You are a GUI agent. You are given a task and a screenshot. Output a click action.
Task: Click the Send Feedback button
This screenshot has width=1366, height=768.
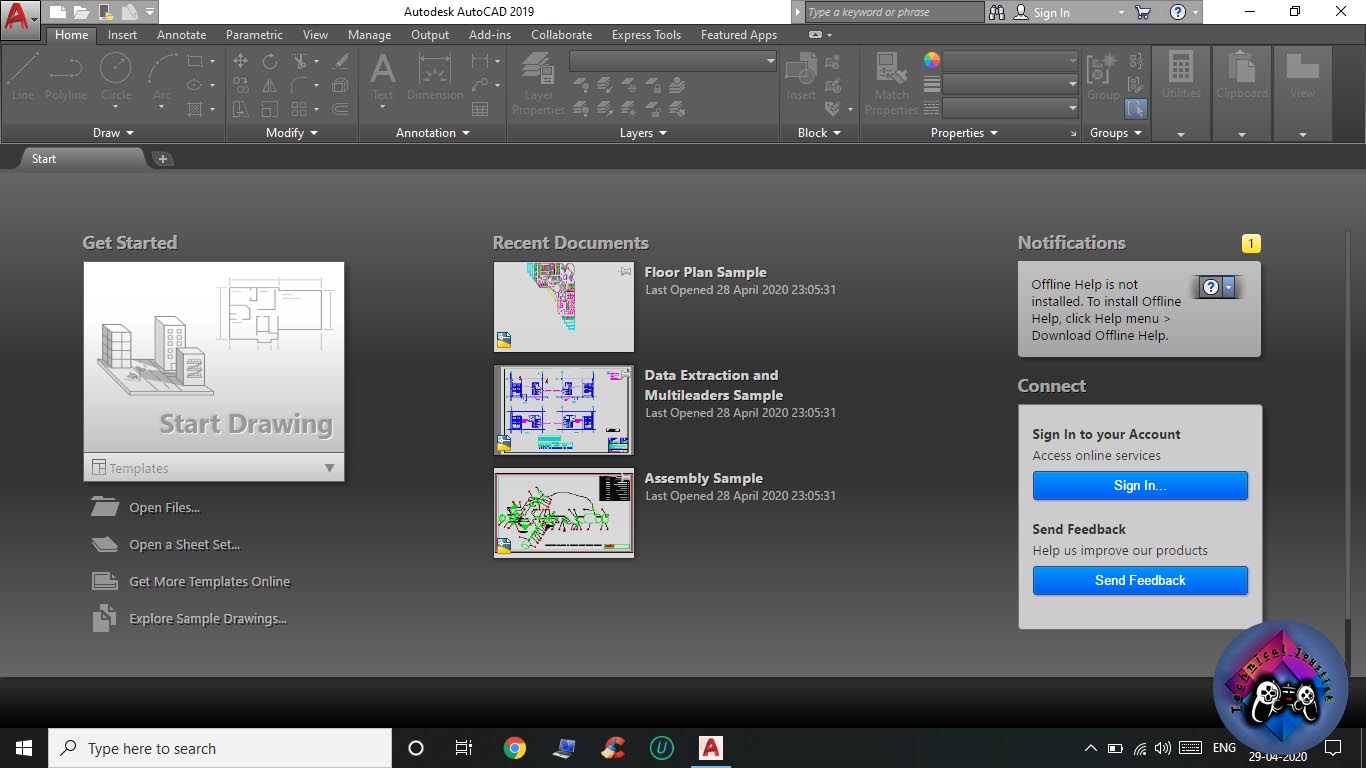click(x=1140, y=580)
